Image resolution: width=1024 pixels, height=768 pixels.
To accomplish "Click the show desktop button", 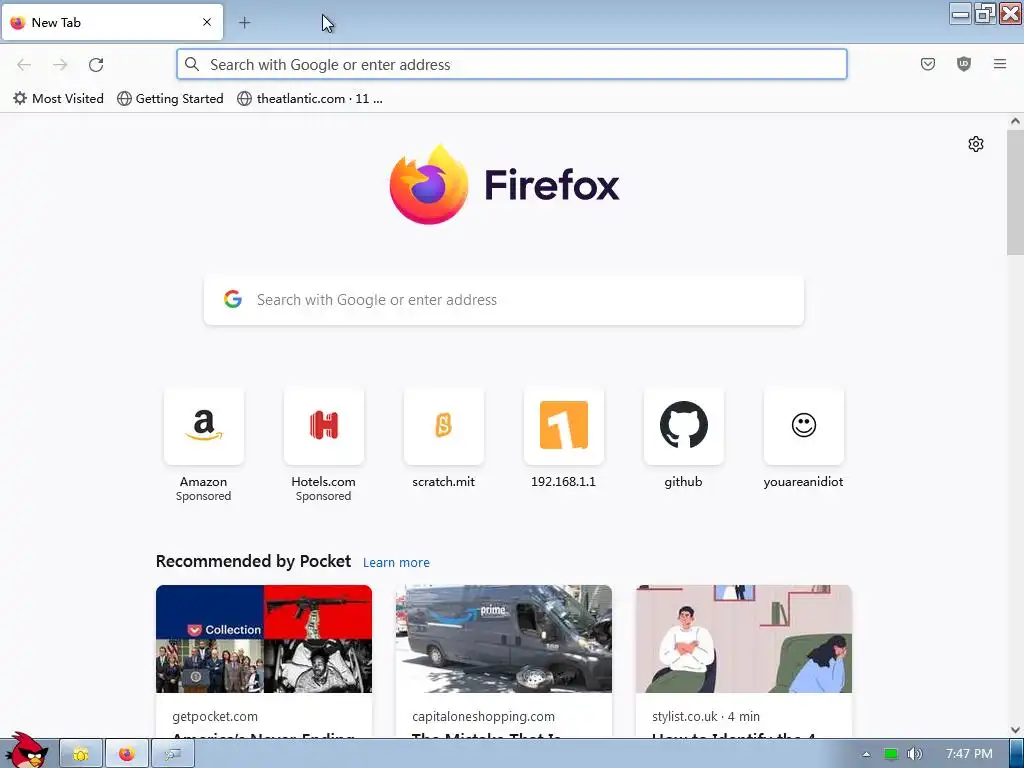I will [x=1016, y=754].
